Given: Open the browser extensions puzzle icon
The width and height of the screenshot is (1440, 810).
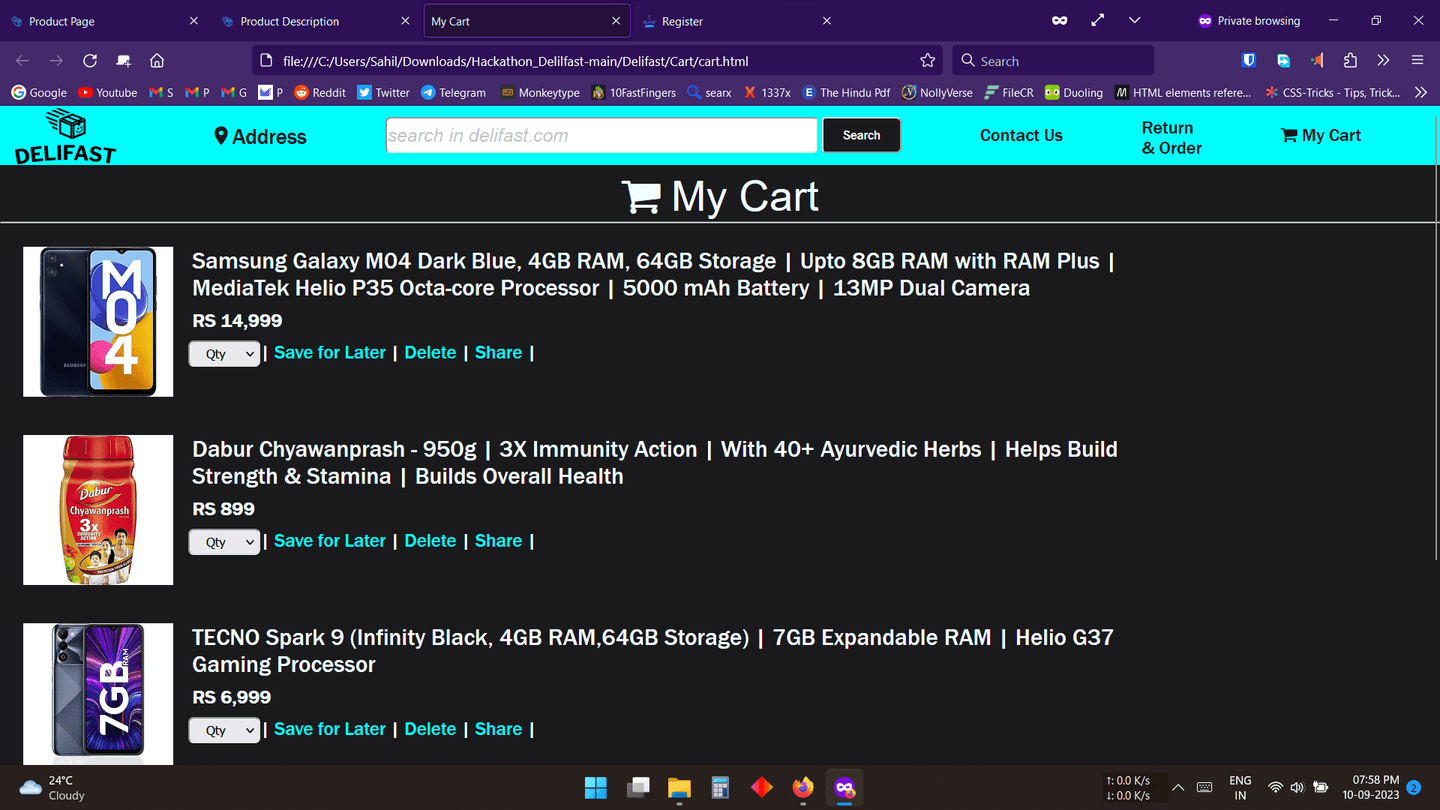Looking at the screenshot, I should coord(1350,61).
